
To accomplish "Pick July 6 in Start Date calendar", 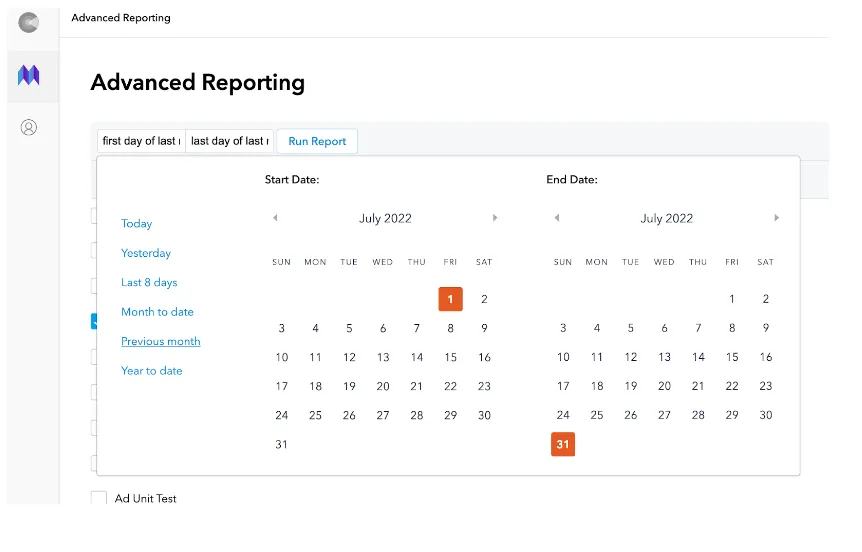I will coord(383,328).
